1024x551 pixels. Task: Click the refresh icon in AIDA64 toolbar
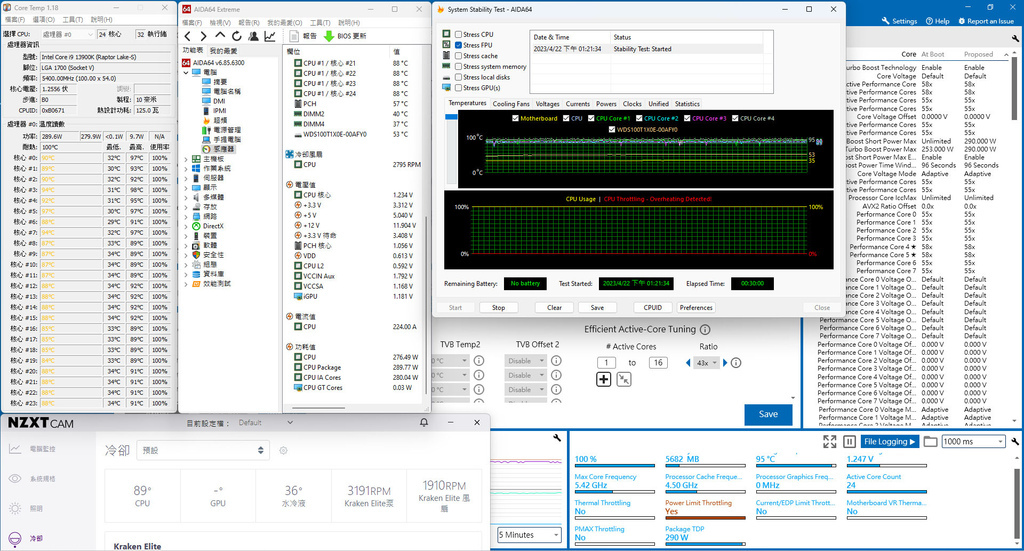point(236,36)
